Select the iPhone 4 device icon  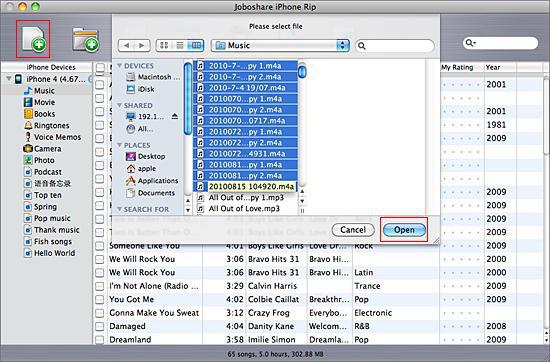(x=19, y=79)
